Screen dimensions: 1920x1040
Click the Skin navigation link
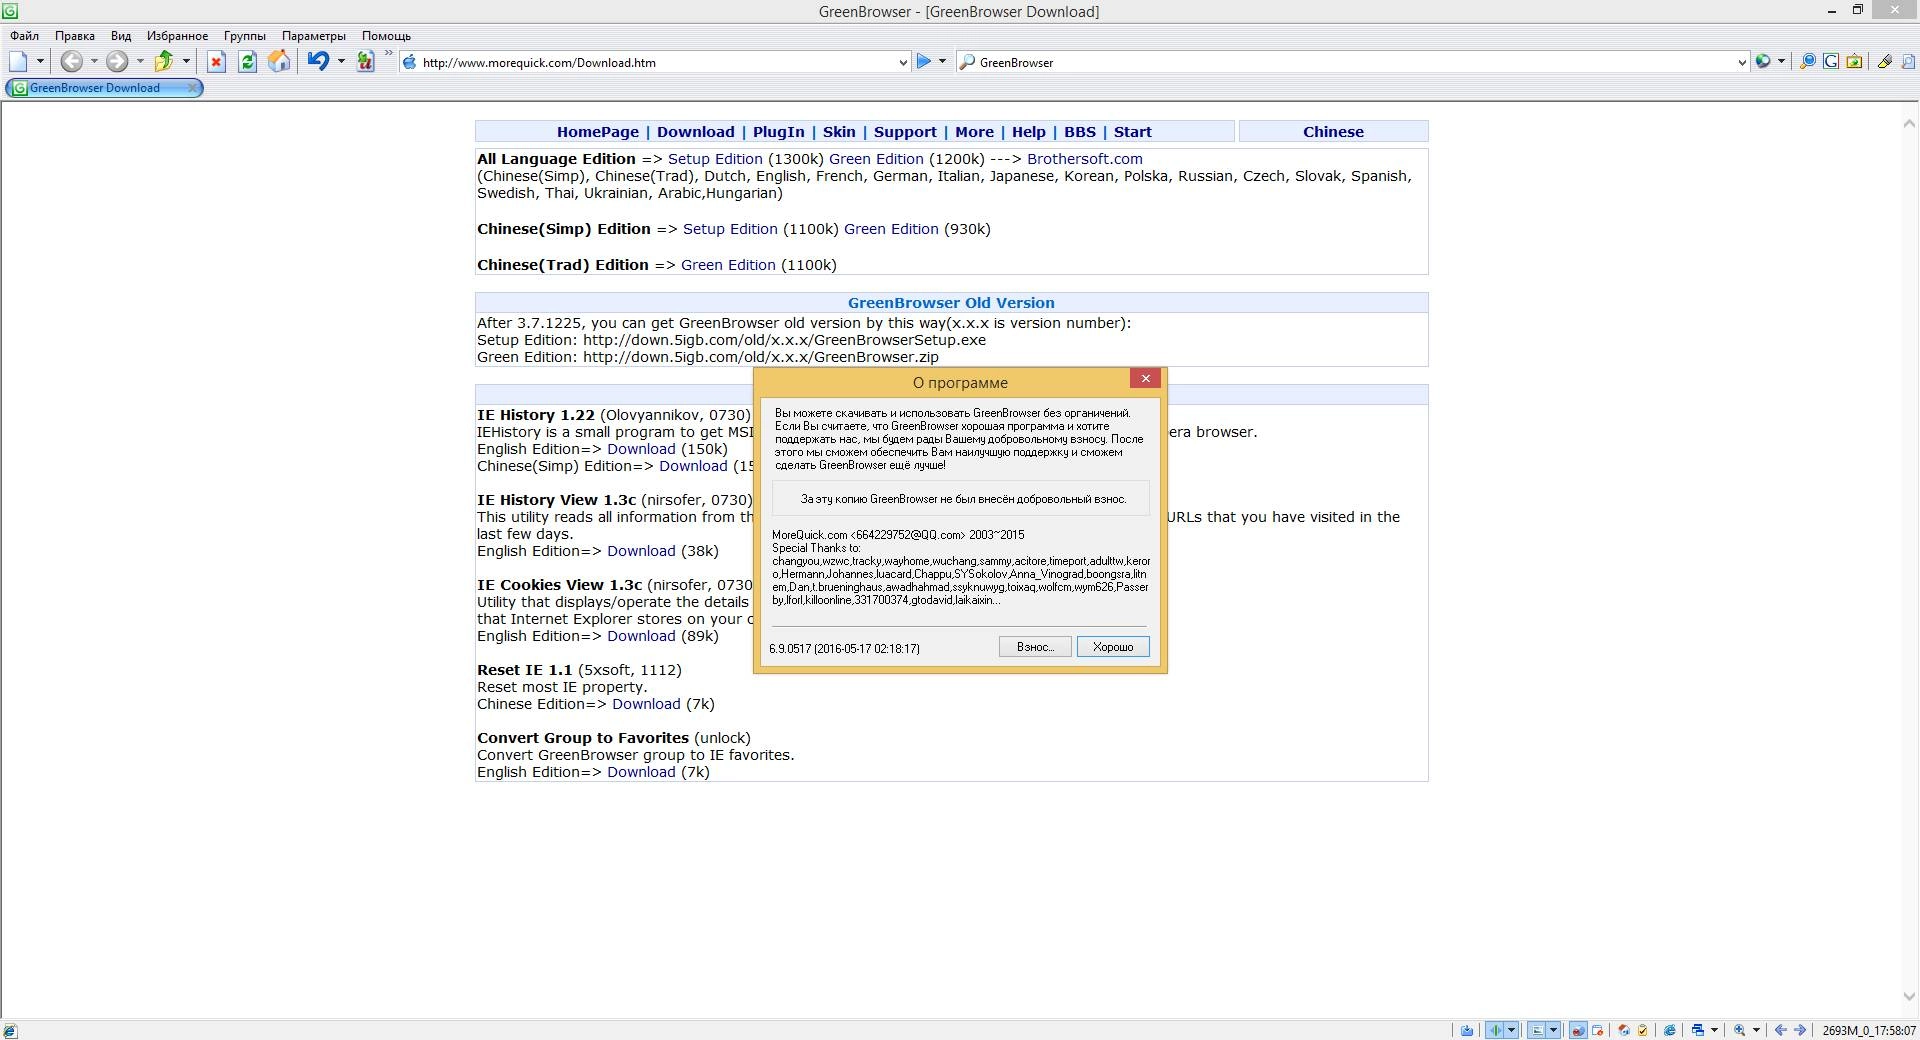point(839,132)
